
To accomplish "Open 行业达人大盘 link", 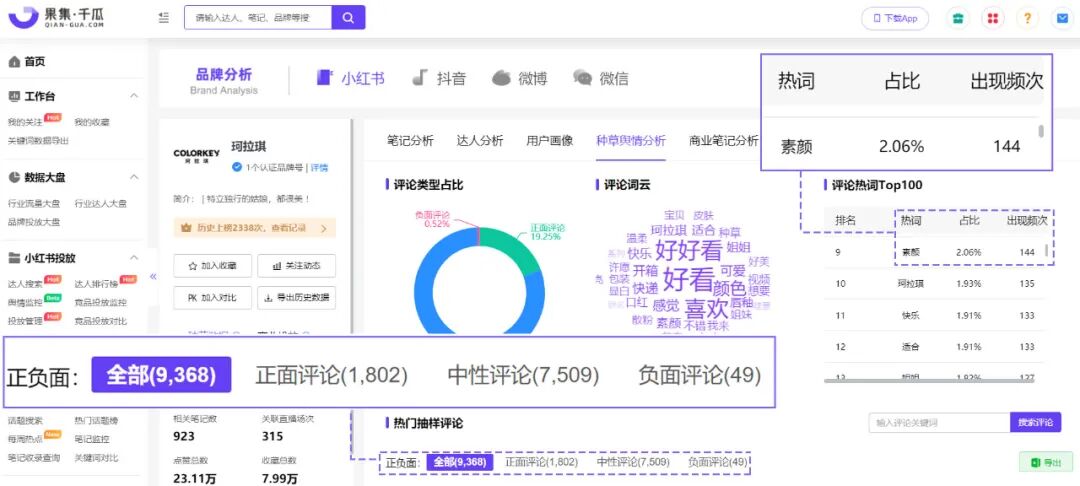I will (101, 204).
